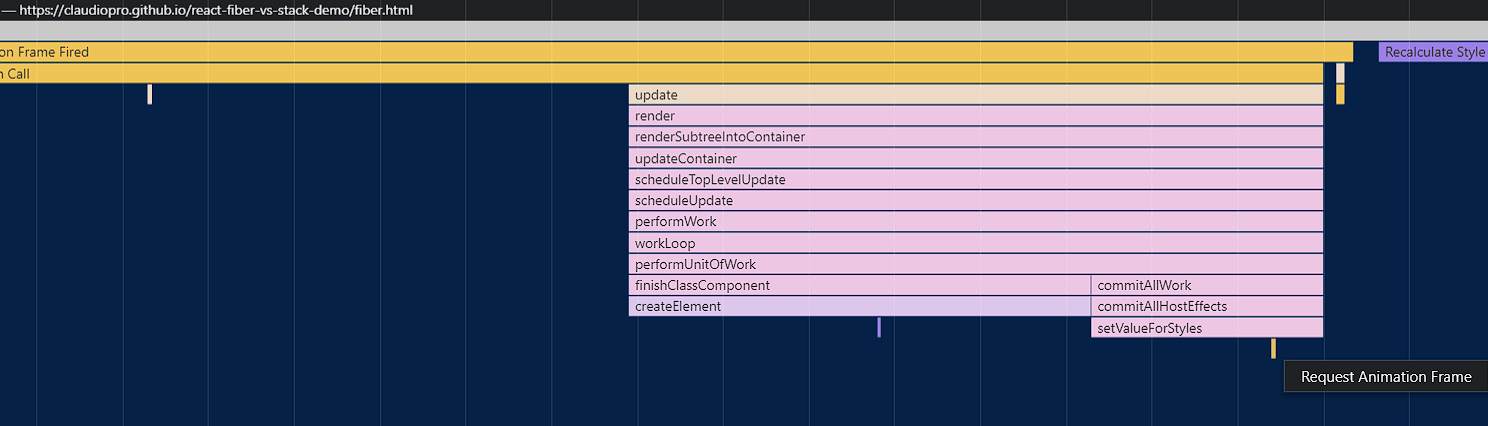This screenshot has width=1488, height=426.
Task: Click the updateContainer flame bar
Action: pyautogui.click(x=975, y=159)
